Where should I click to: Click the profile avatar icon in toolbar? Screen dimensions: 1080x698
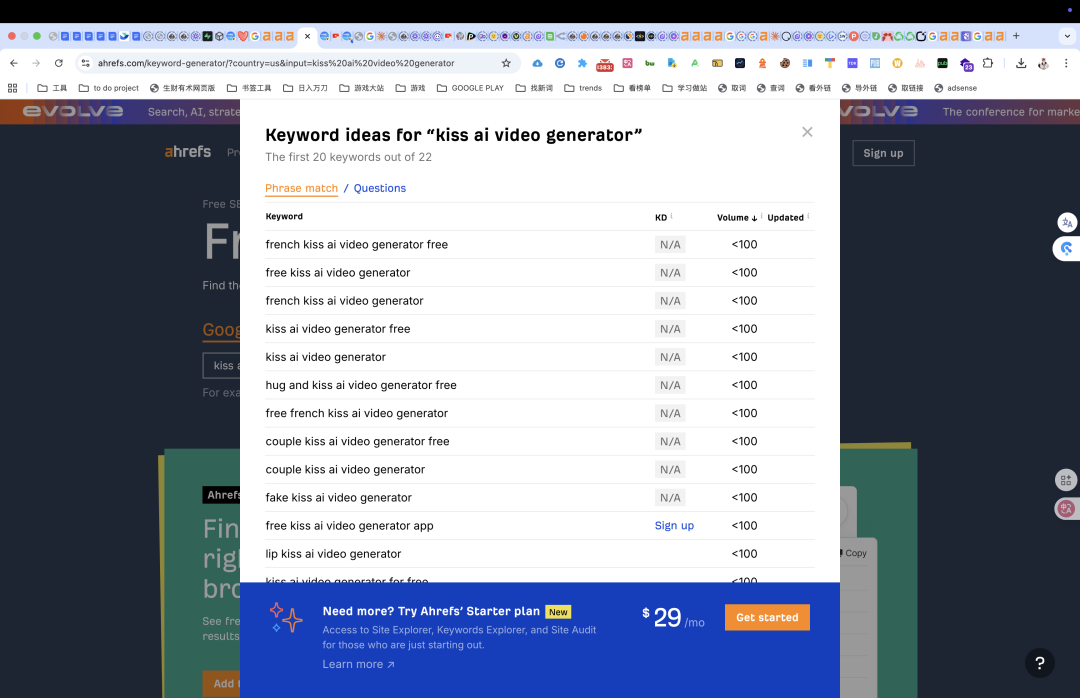click(x=1043, y=63)
